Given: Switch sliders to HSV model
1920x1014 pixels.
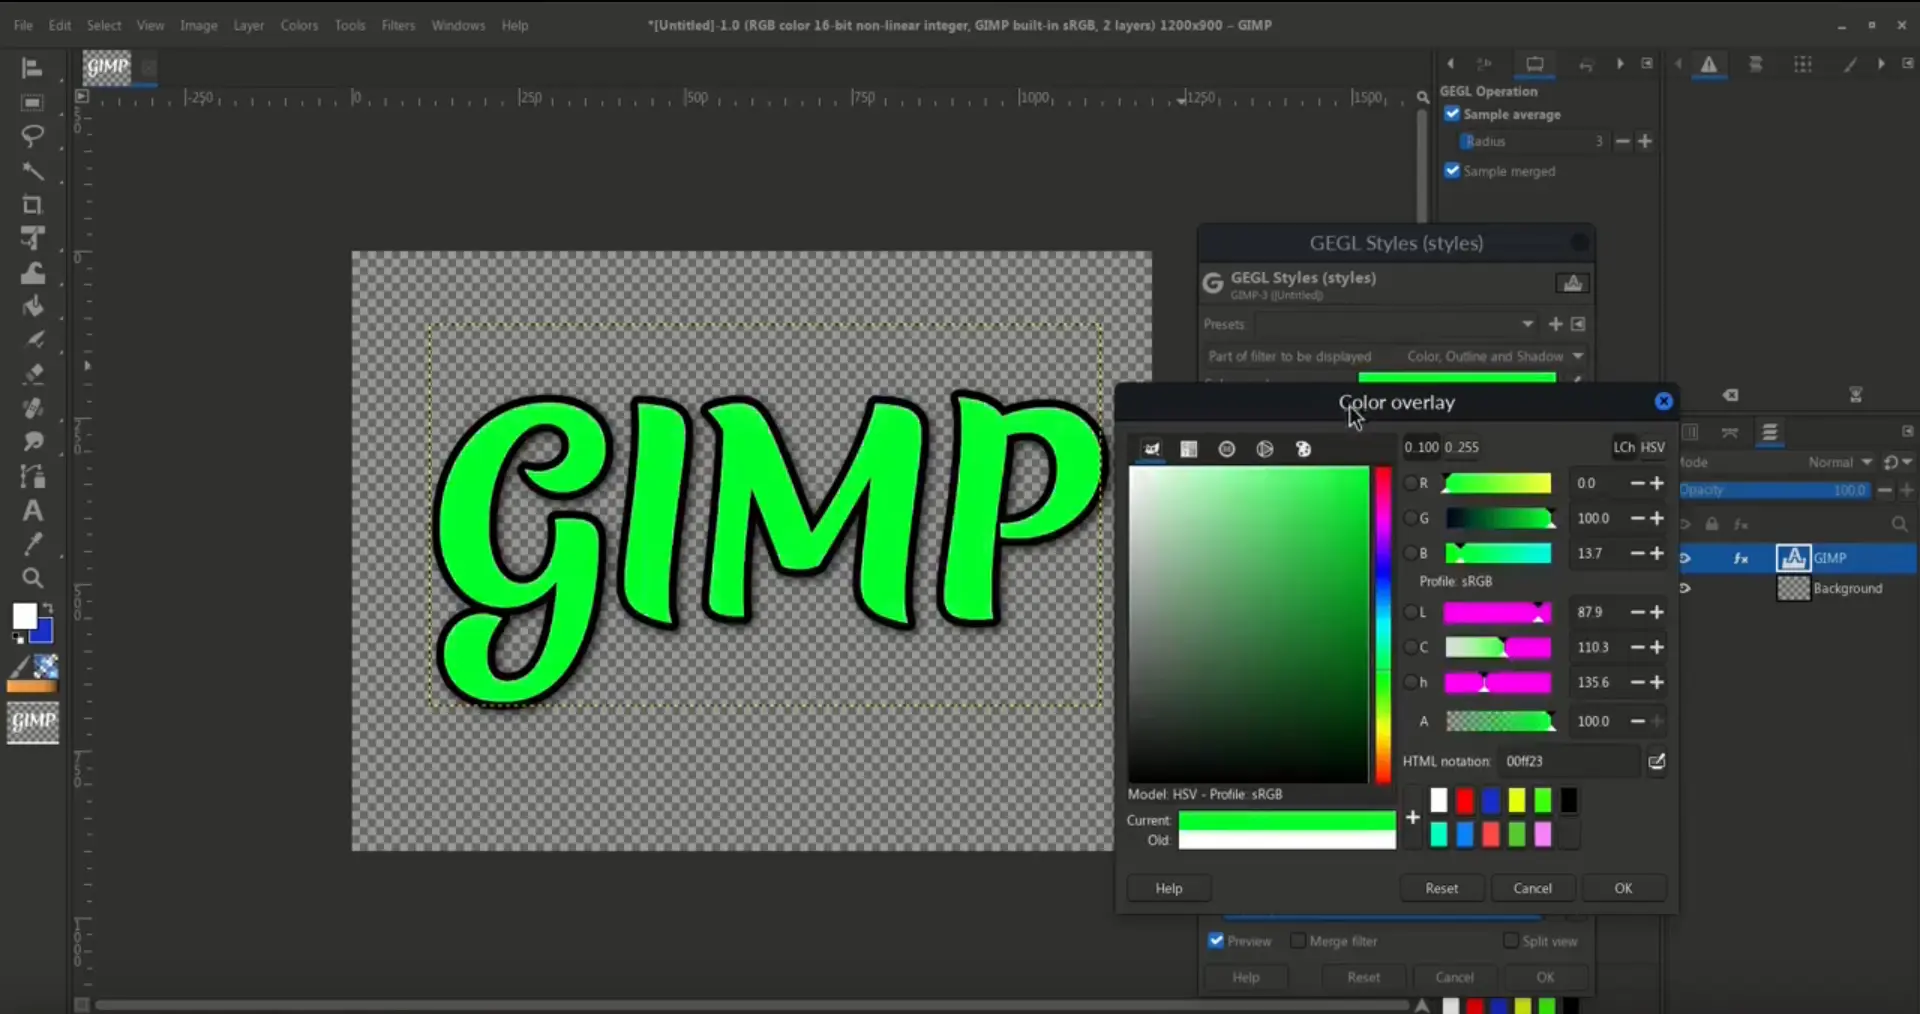Looking at the screenshot, I should 1653,447.
